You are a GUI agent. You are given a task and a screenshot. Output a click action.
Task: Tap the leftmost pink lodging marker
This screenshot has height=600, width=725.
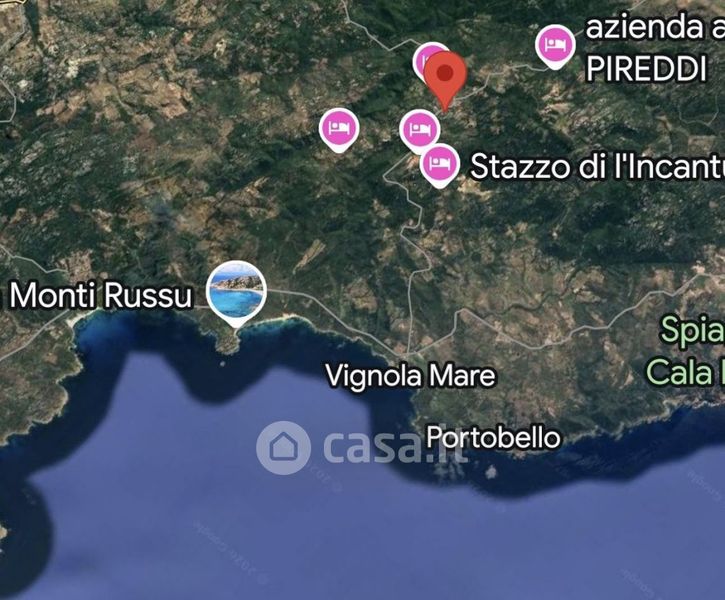pos(339,130)
